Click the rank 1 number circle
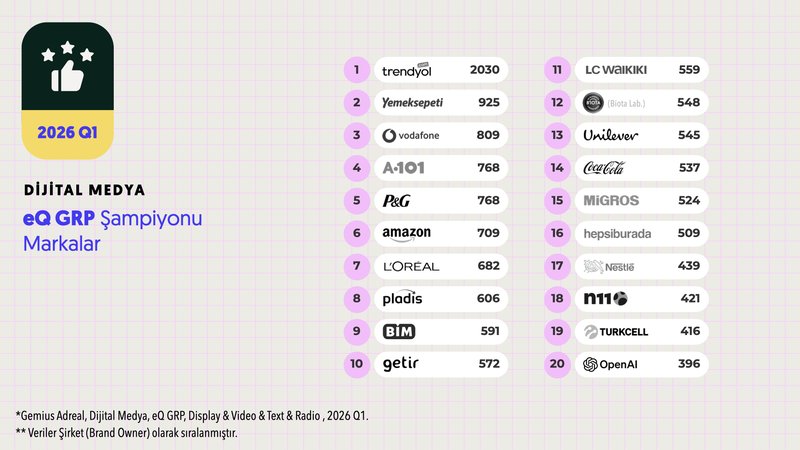Viewport: 800px width, 450px height. [356, 70]
